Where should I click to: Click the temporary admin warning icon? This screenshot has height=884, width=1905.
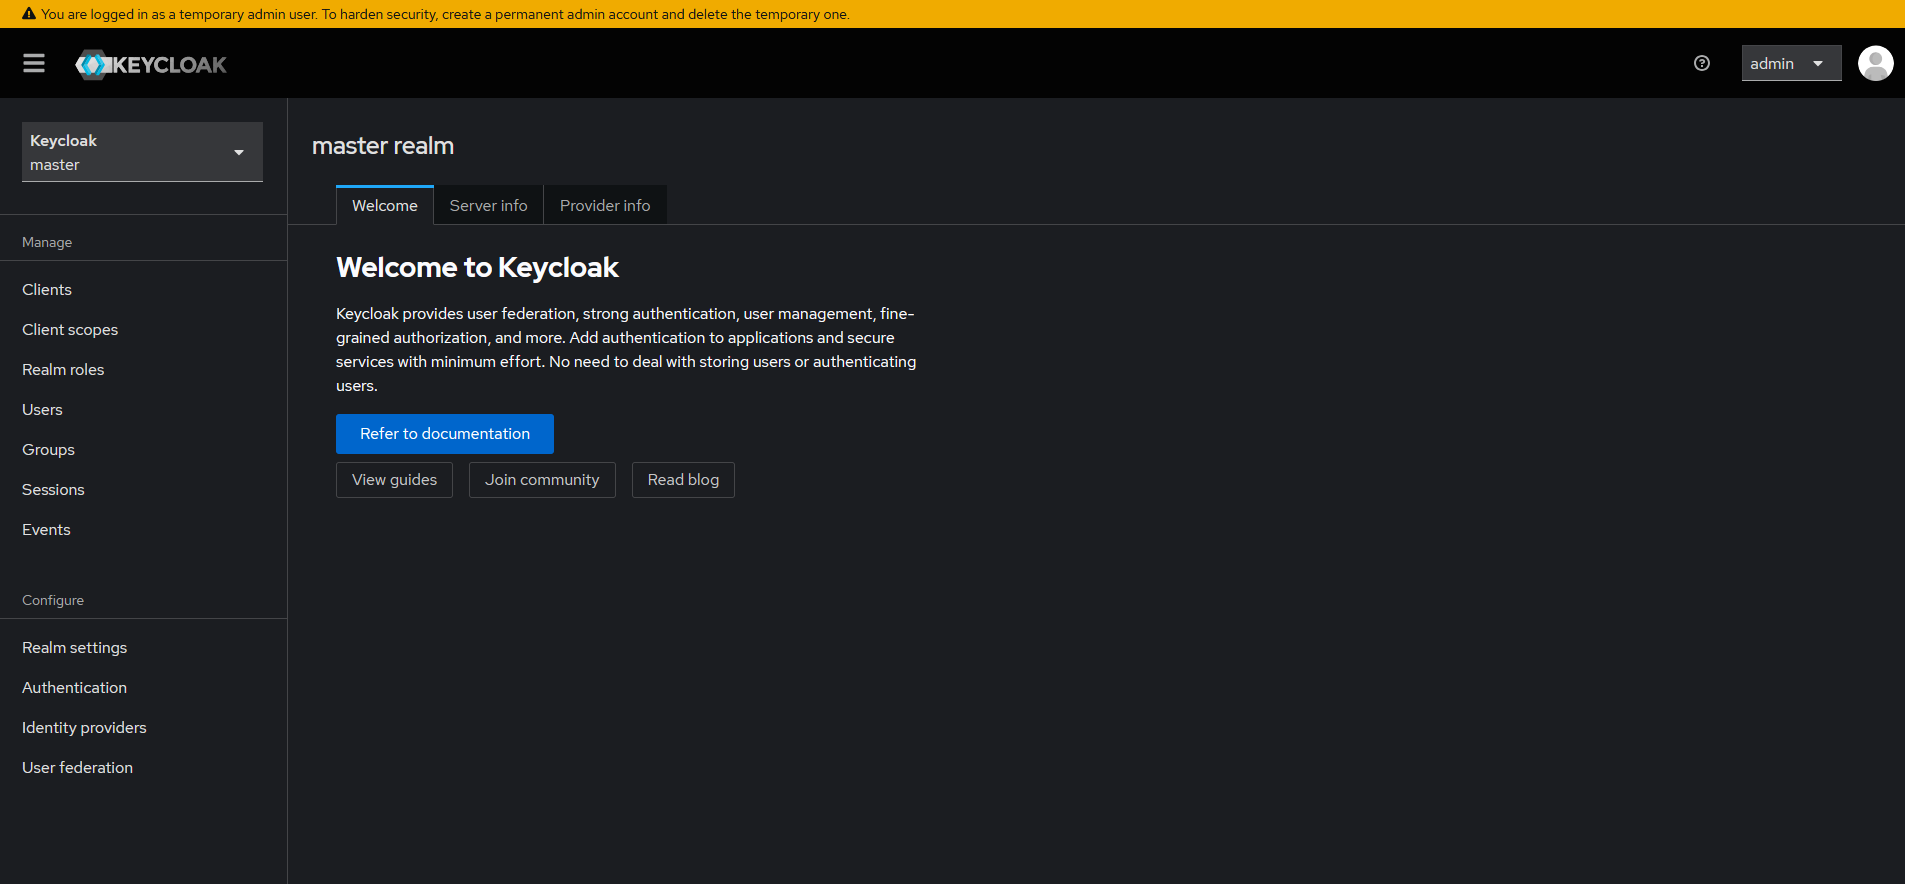pyautogui.click(x=29, y=14)
